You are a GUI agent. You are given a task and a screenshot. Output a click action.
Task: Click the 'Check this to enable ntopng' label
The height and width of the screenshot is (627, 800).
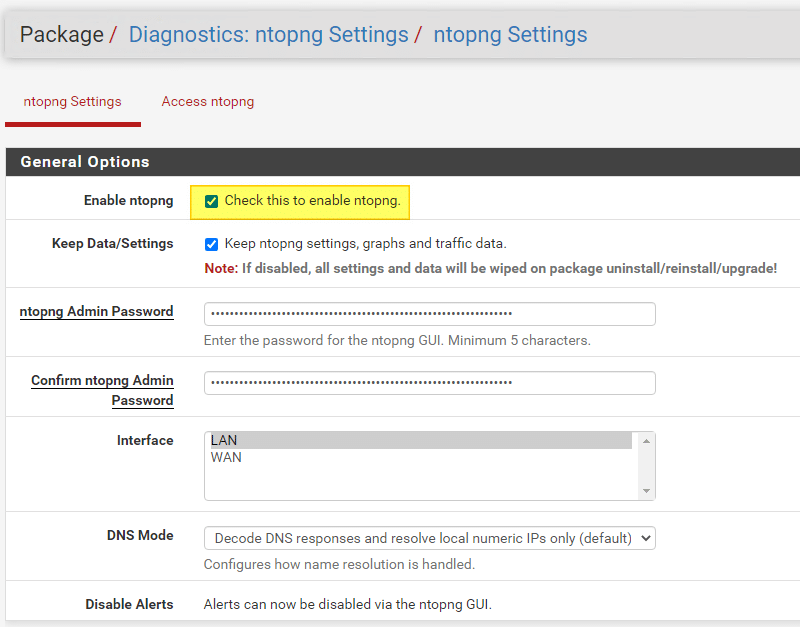(x=312, y=201)
